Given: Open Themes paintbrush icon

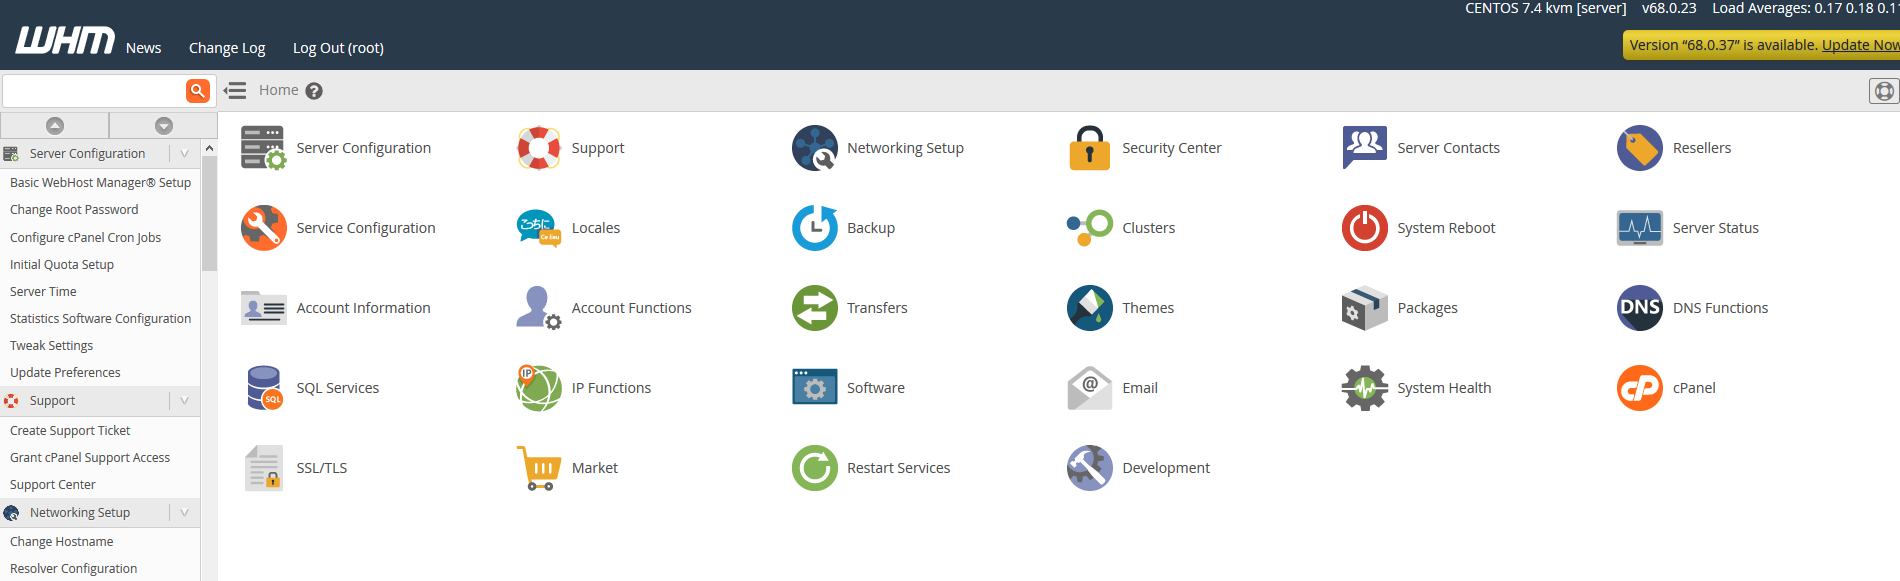Looking at the screenshot, I should 1090,308.
